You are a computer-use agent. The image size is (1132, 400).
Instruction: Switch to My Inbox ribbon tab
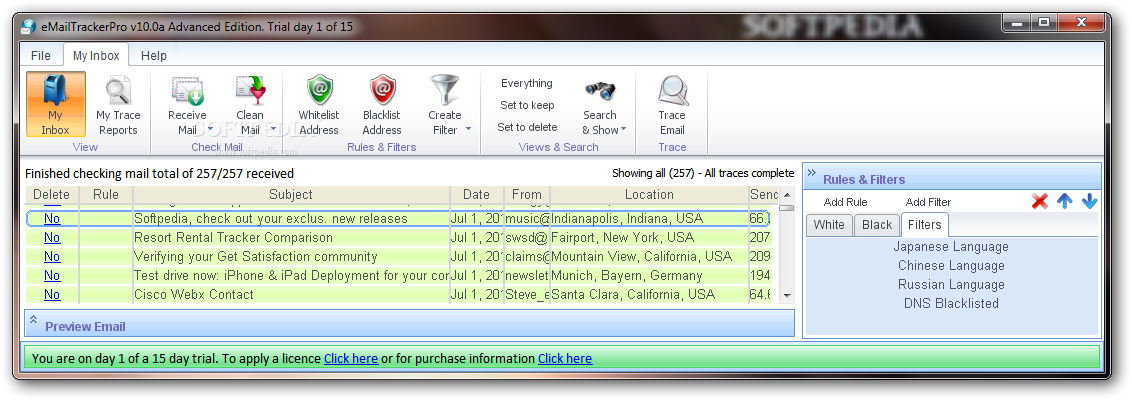(x=96, y=56)
